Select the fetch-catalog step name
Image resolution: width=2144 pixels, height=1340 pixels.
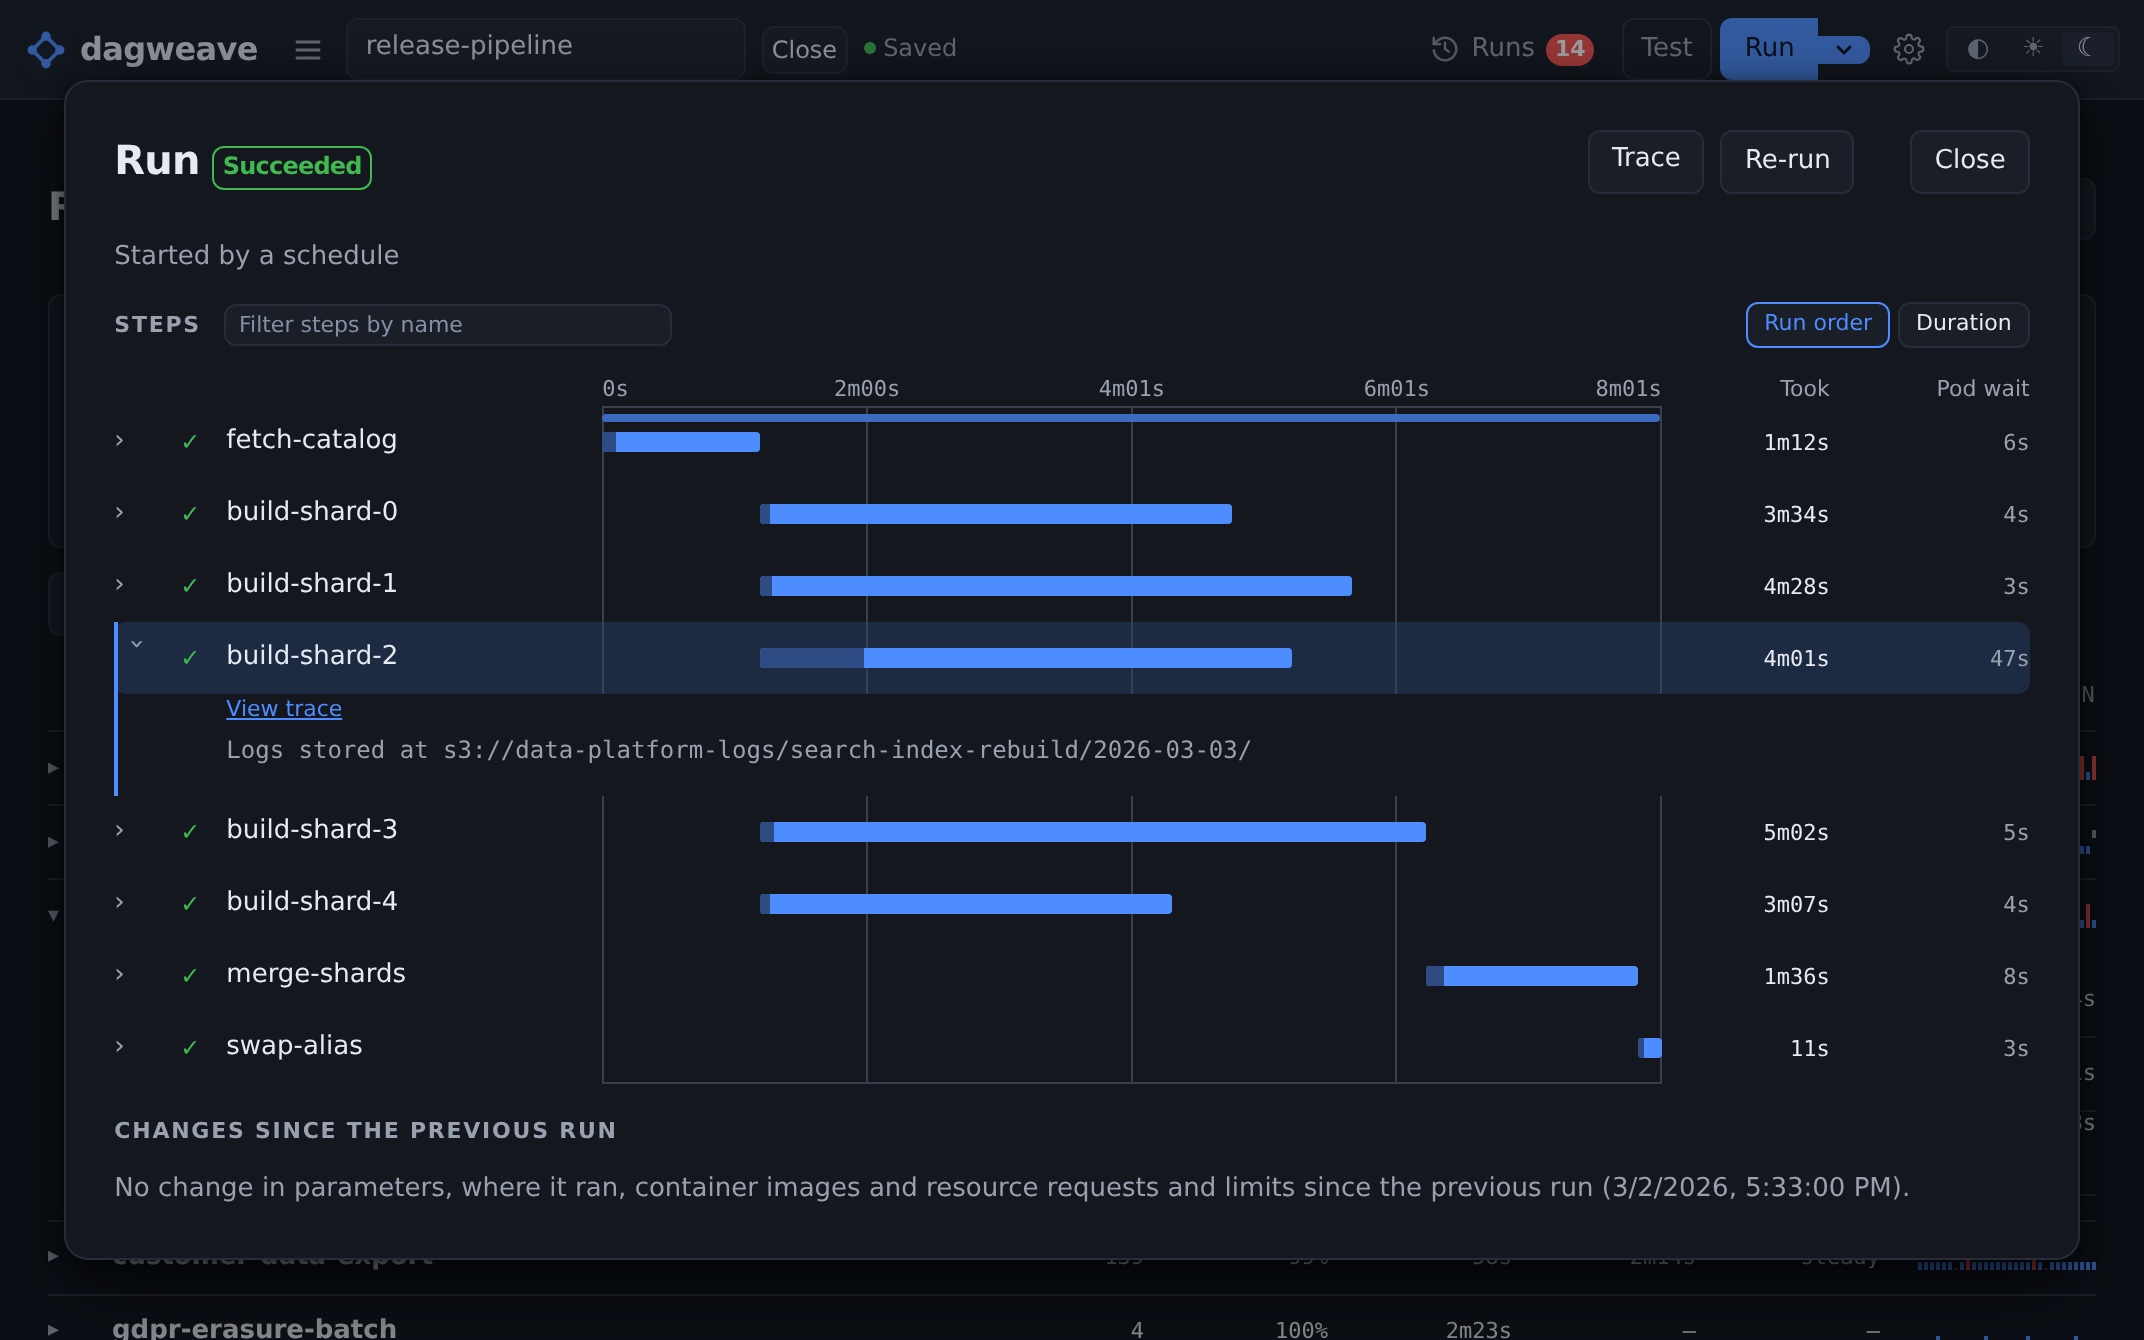pos(311,439)
